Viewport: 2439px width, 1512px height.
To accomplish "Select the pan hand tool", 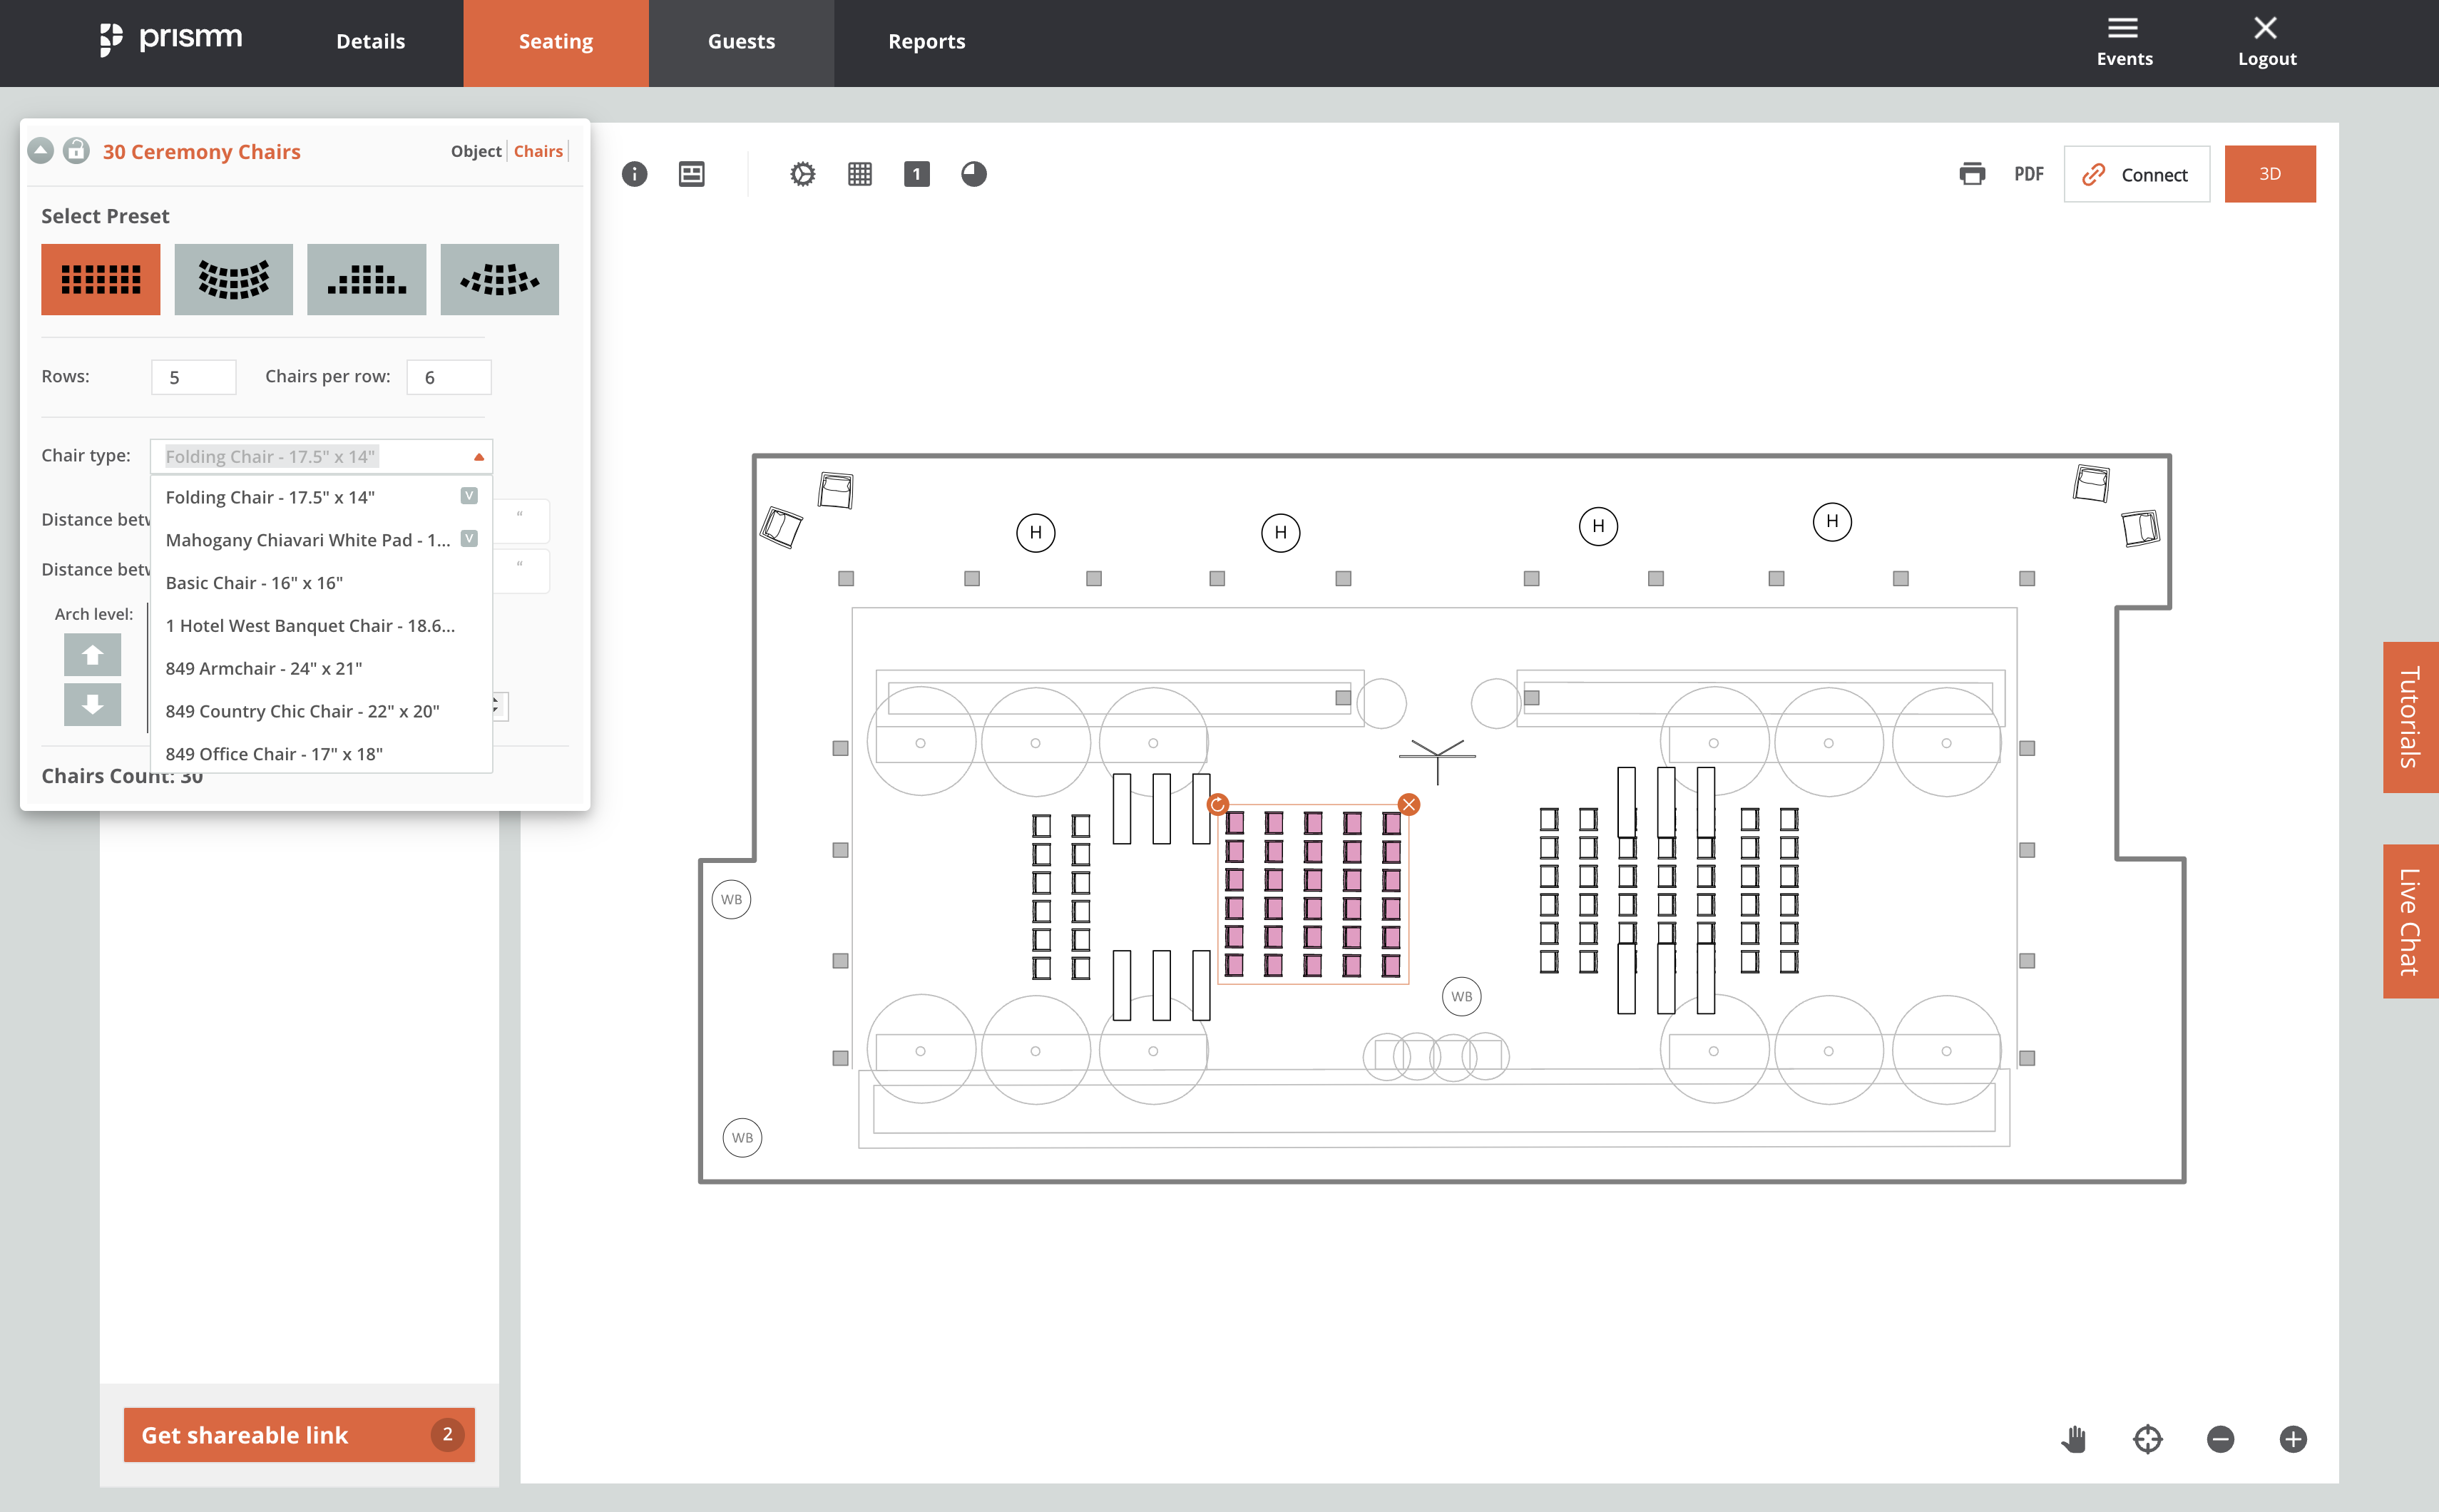I will tap(2073, 1439).
